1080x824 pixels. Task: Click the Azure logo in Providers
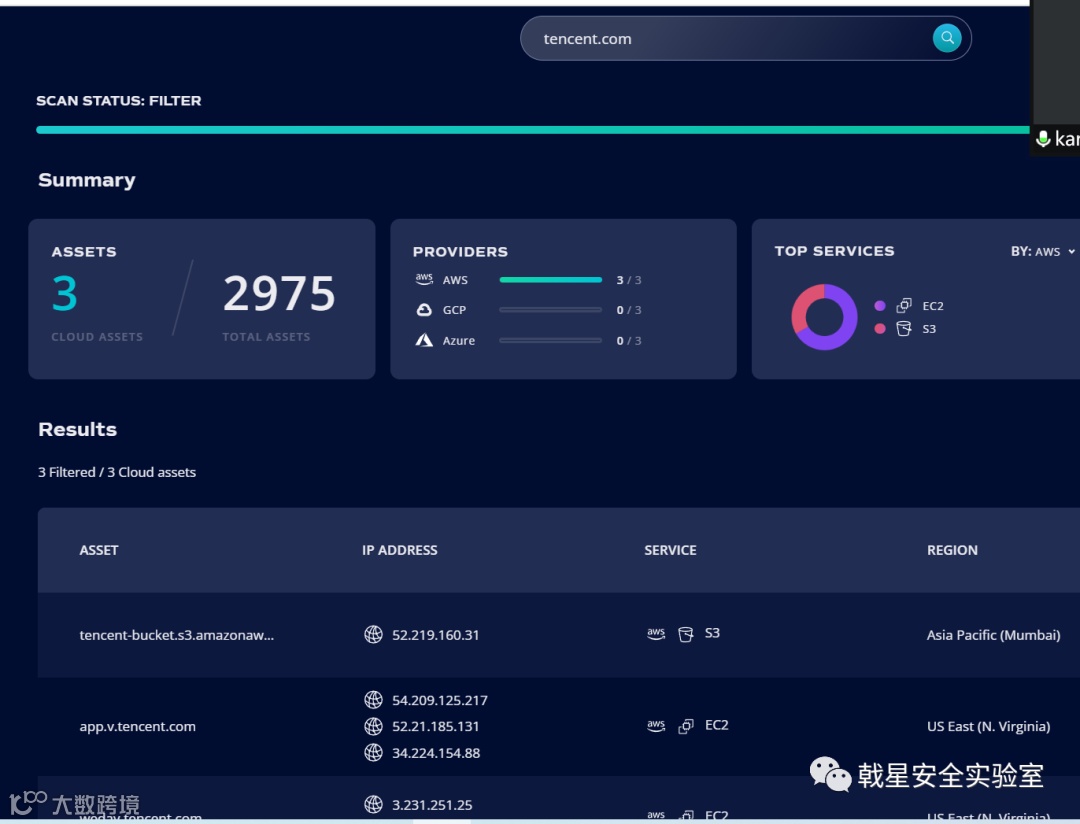pos(424,340)
